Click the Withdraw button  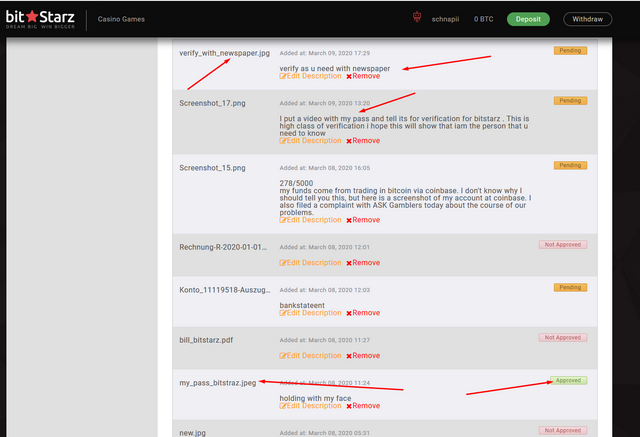tap(587, 19)
